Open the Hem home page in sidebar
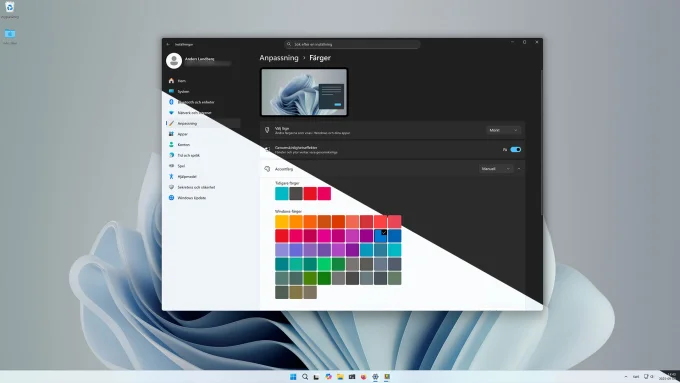680x383 pixels. click(203, 81)
